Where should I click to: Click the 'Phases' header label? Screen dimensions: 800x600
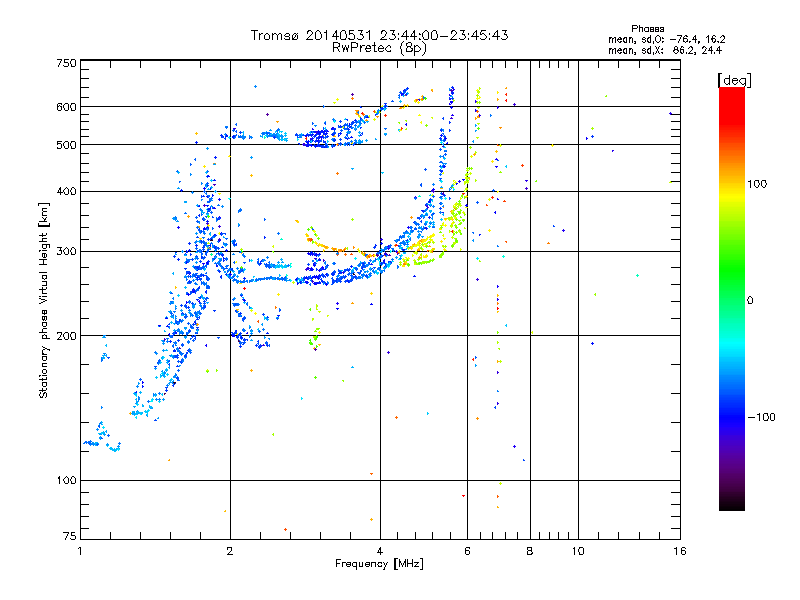point(647,29)
